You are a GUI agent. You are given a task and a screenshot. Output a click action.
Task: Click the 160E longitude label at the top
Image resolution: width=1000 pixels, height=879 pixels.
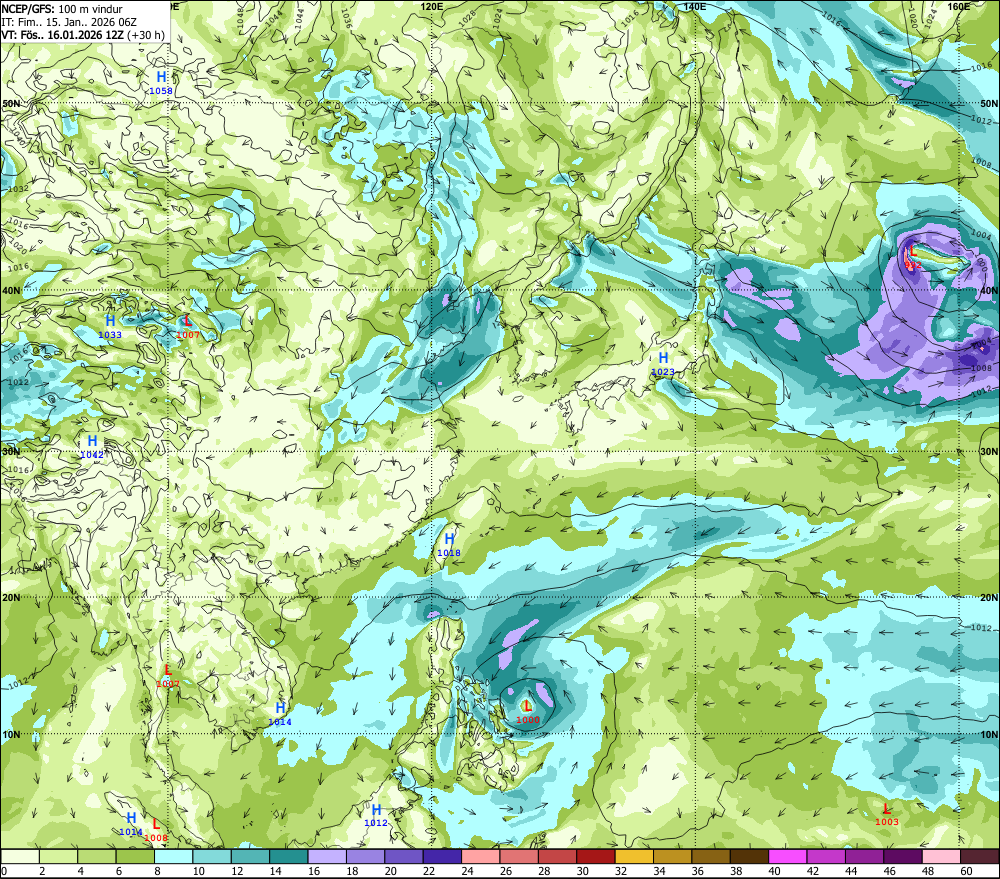coord(959,6)
